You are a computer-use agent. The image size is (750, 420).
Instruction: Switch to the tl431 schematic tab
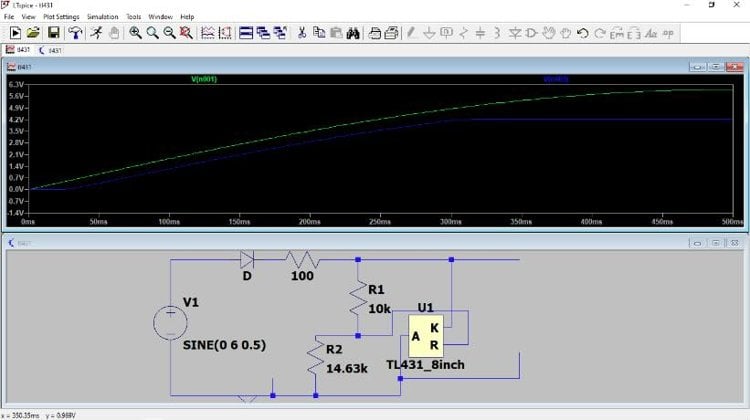coord(50,50)
